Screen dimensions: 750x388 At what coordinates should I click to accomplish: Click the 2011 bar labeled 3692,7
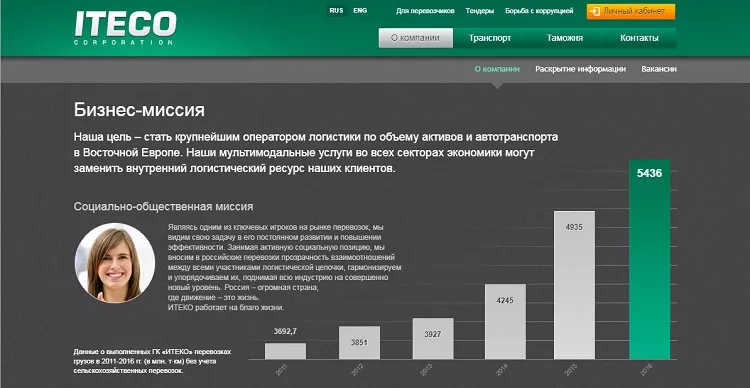pyautogui.click(x=285, y=351)
